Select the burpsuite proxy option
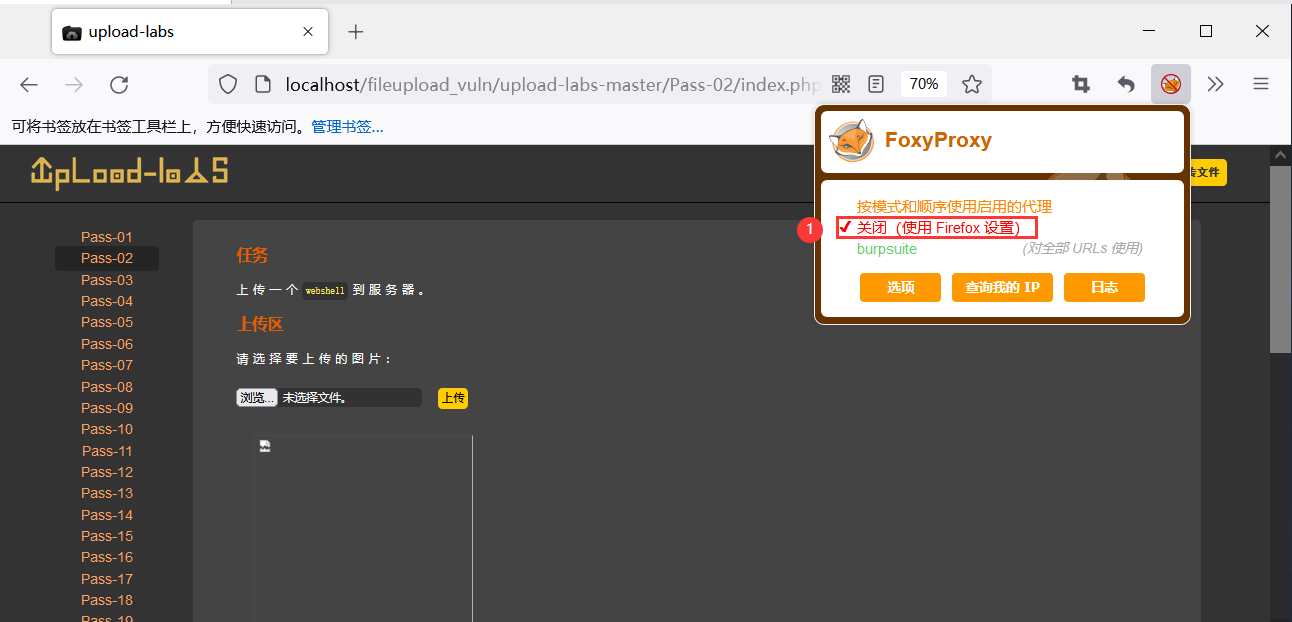Image resolution: width=1292 pixels, height=622 pixels. tap(887, 249)
